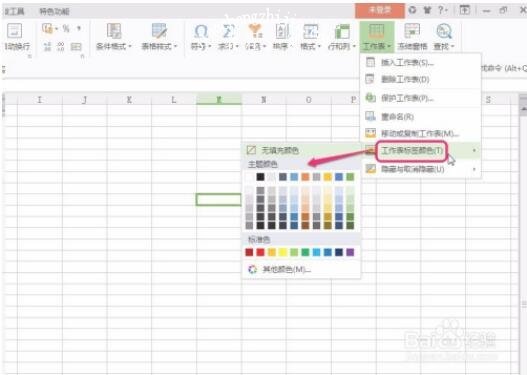Choose Protect Worksheet (保护工作表) menu item
Image resolution: width=527 pixels, height=375 pixels.
tap(420, 98)
